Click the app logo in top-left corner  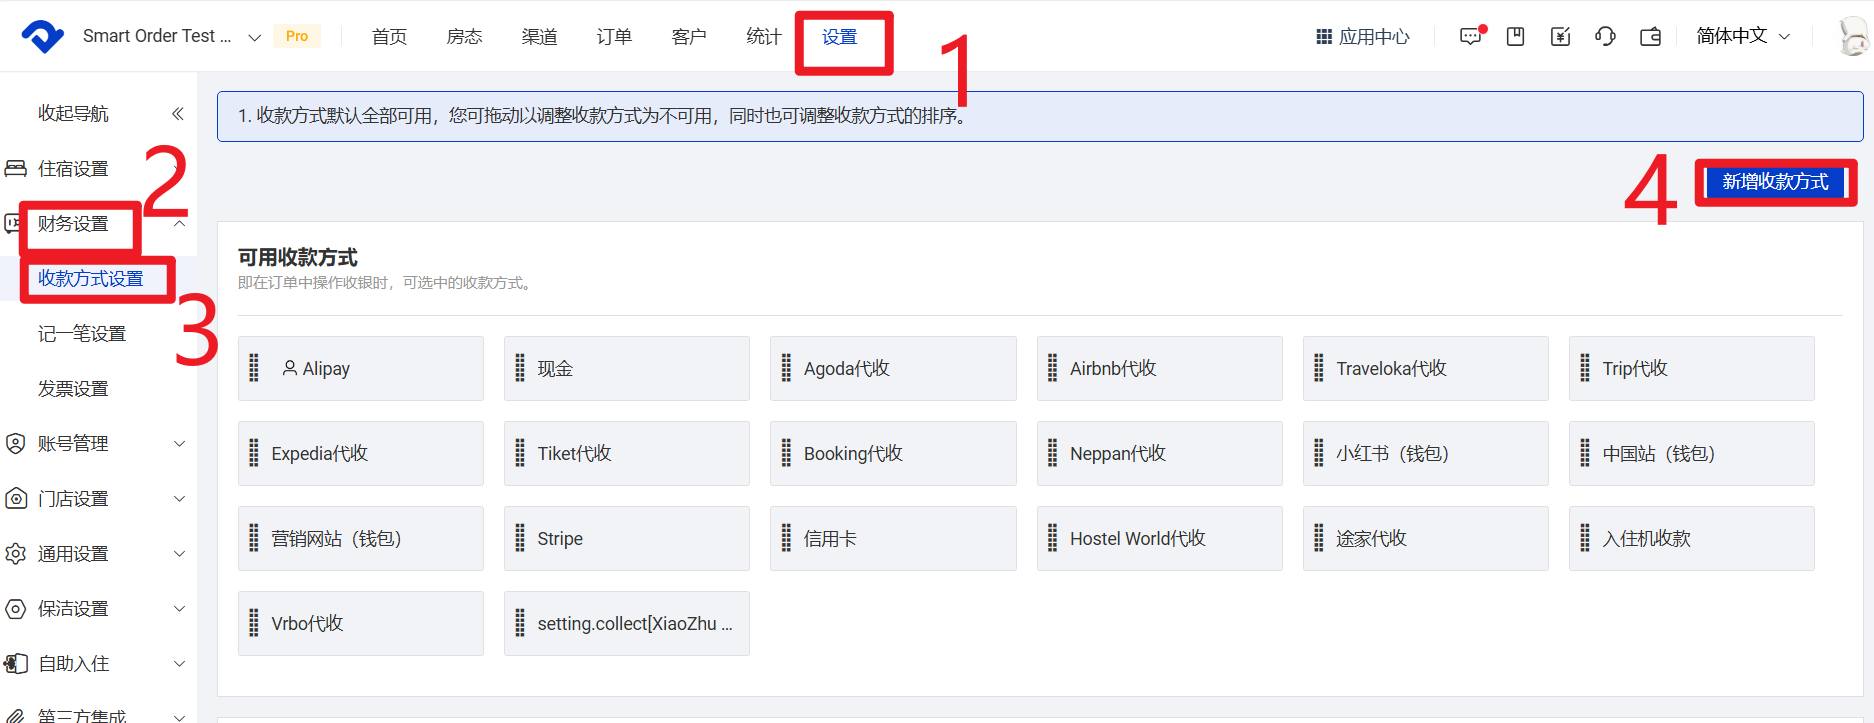tap(42, 36)
